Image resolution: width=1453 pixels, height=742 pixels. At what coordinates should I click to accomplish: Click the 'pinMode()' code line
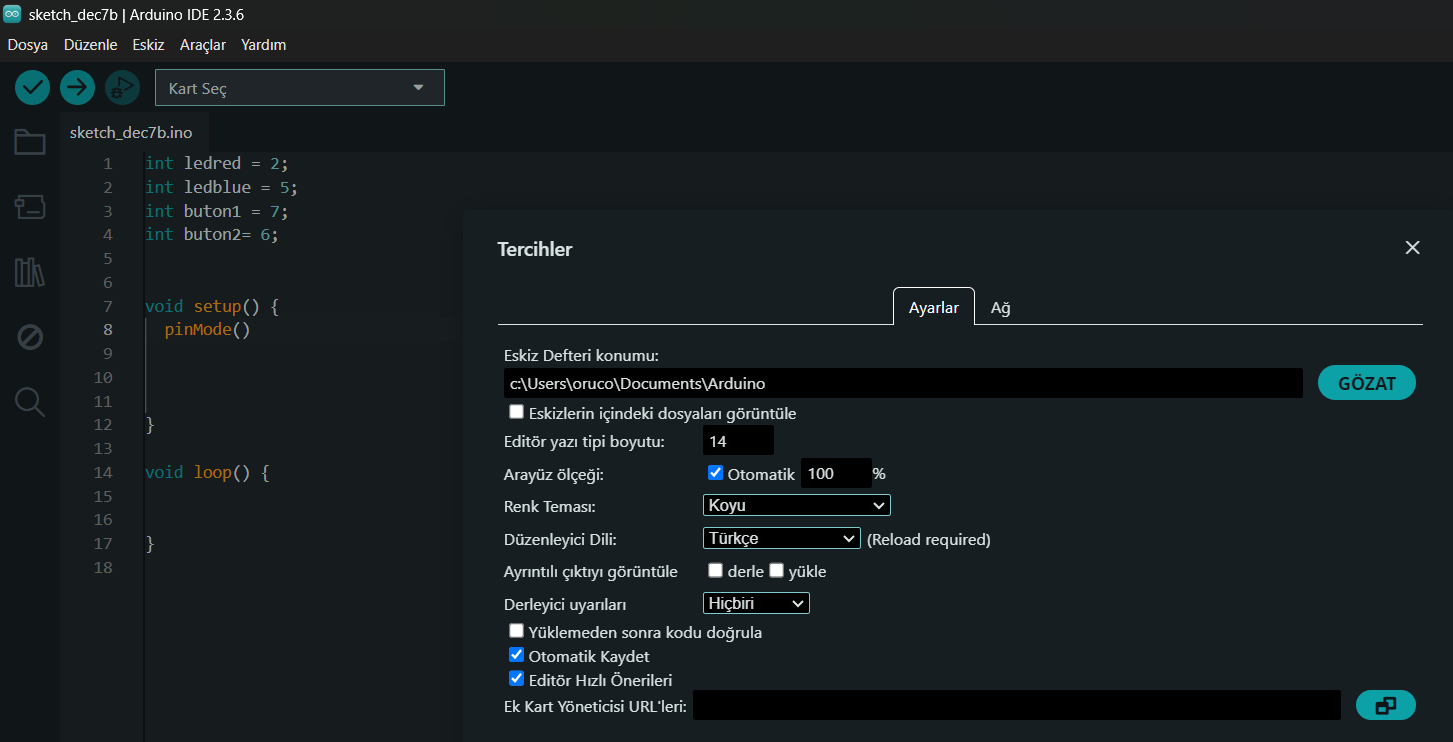pos(206,329)
